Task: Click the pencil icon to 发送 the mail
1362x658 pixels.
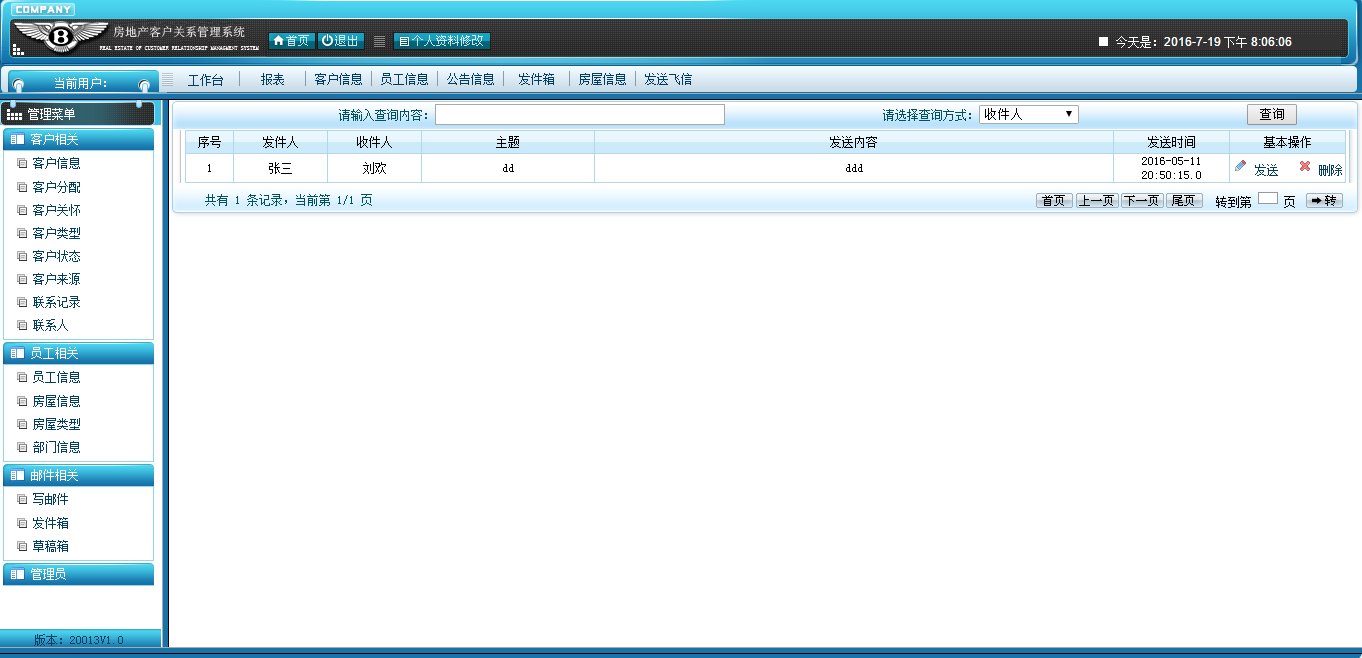Action: pyautogui.click(x=1241, y=166)
